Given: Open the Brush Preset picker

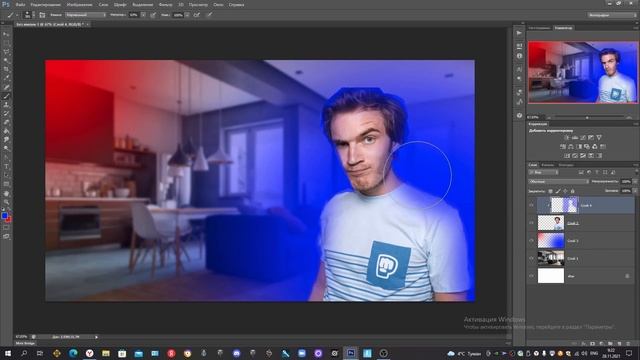Looking at the screenshot, I should (x=28, y=15).
